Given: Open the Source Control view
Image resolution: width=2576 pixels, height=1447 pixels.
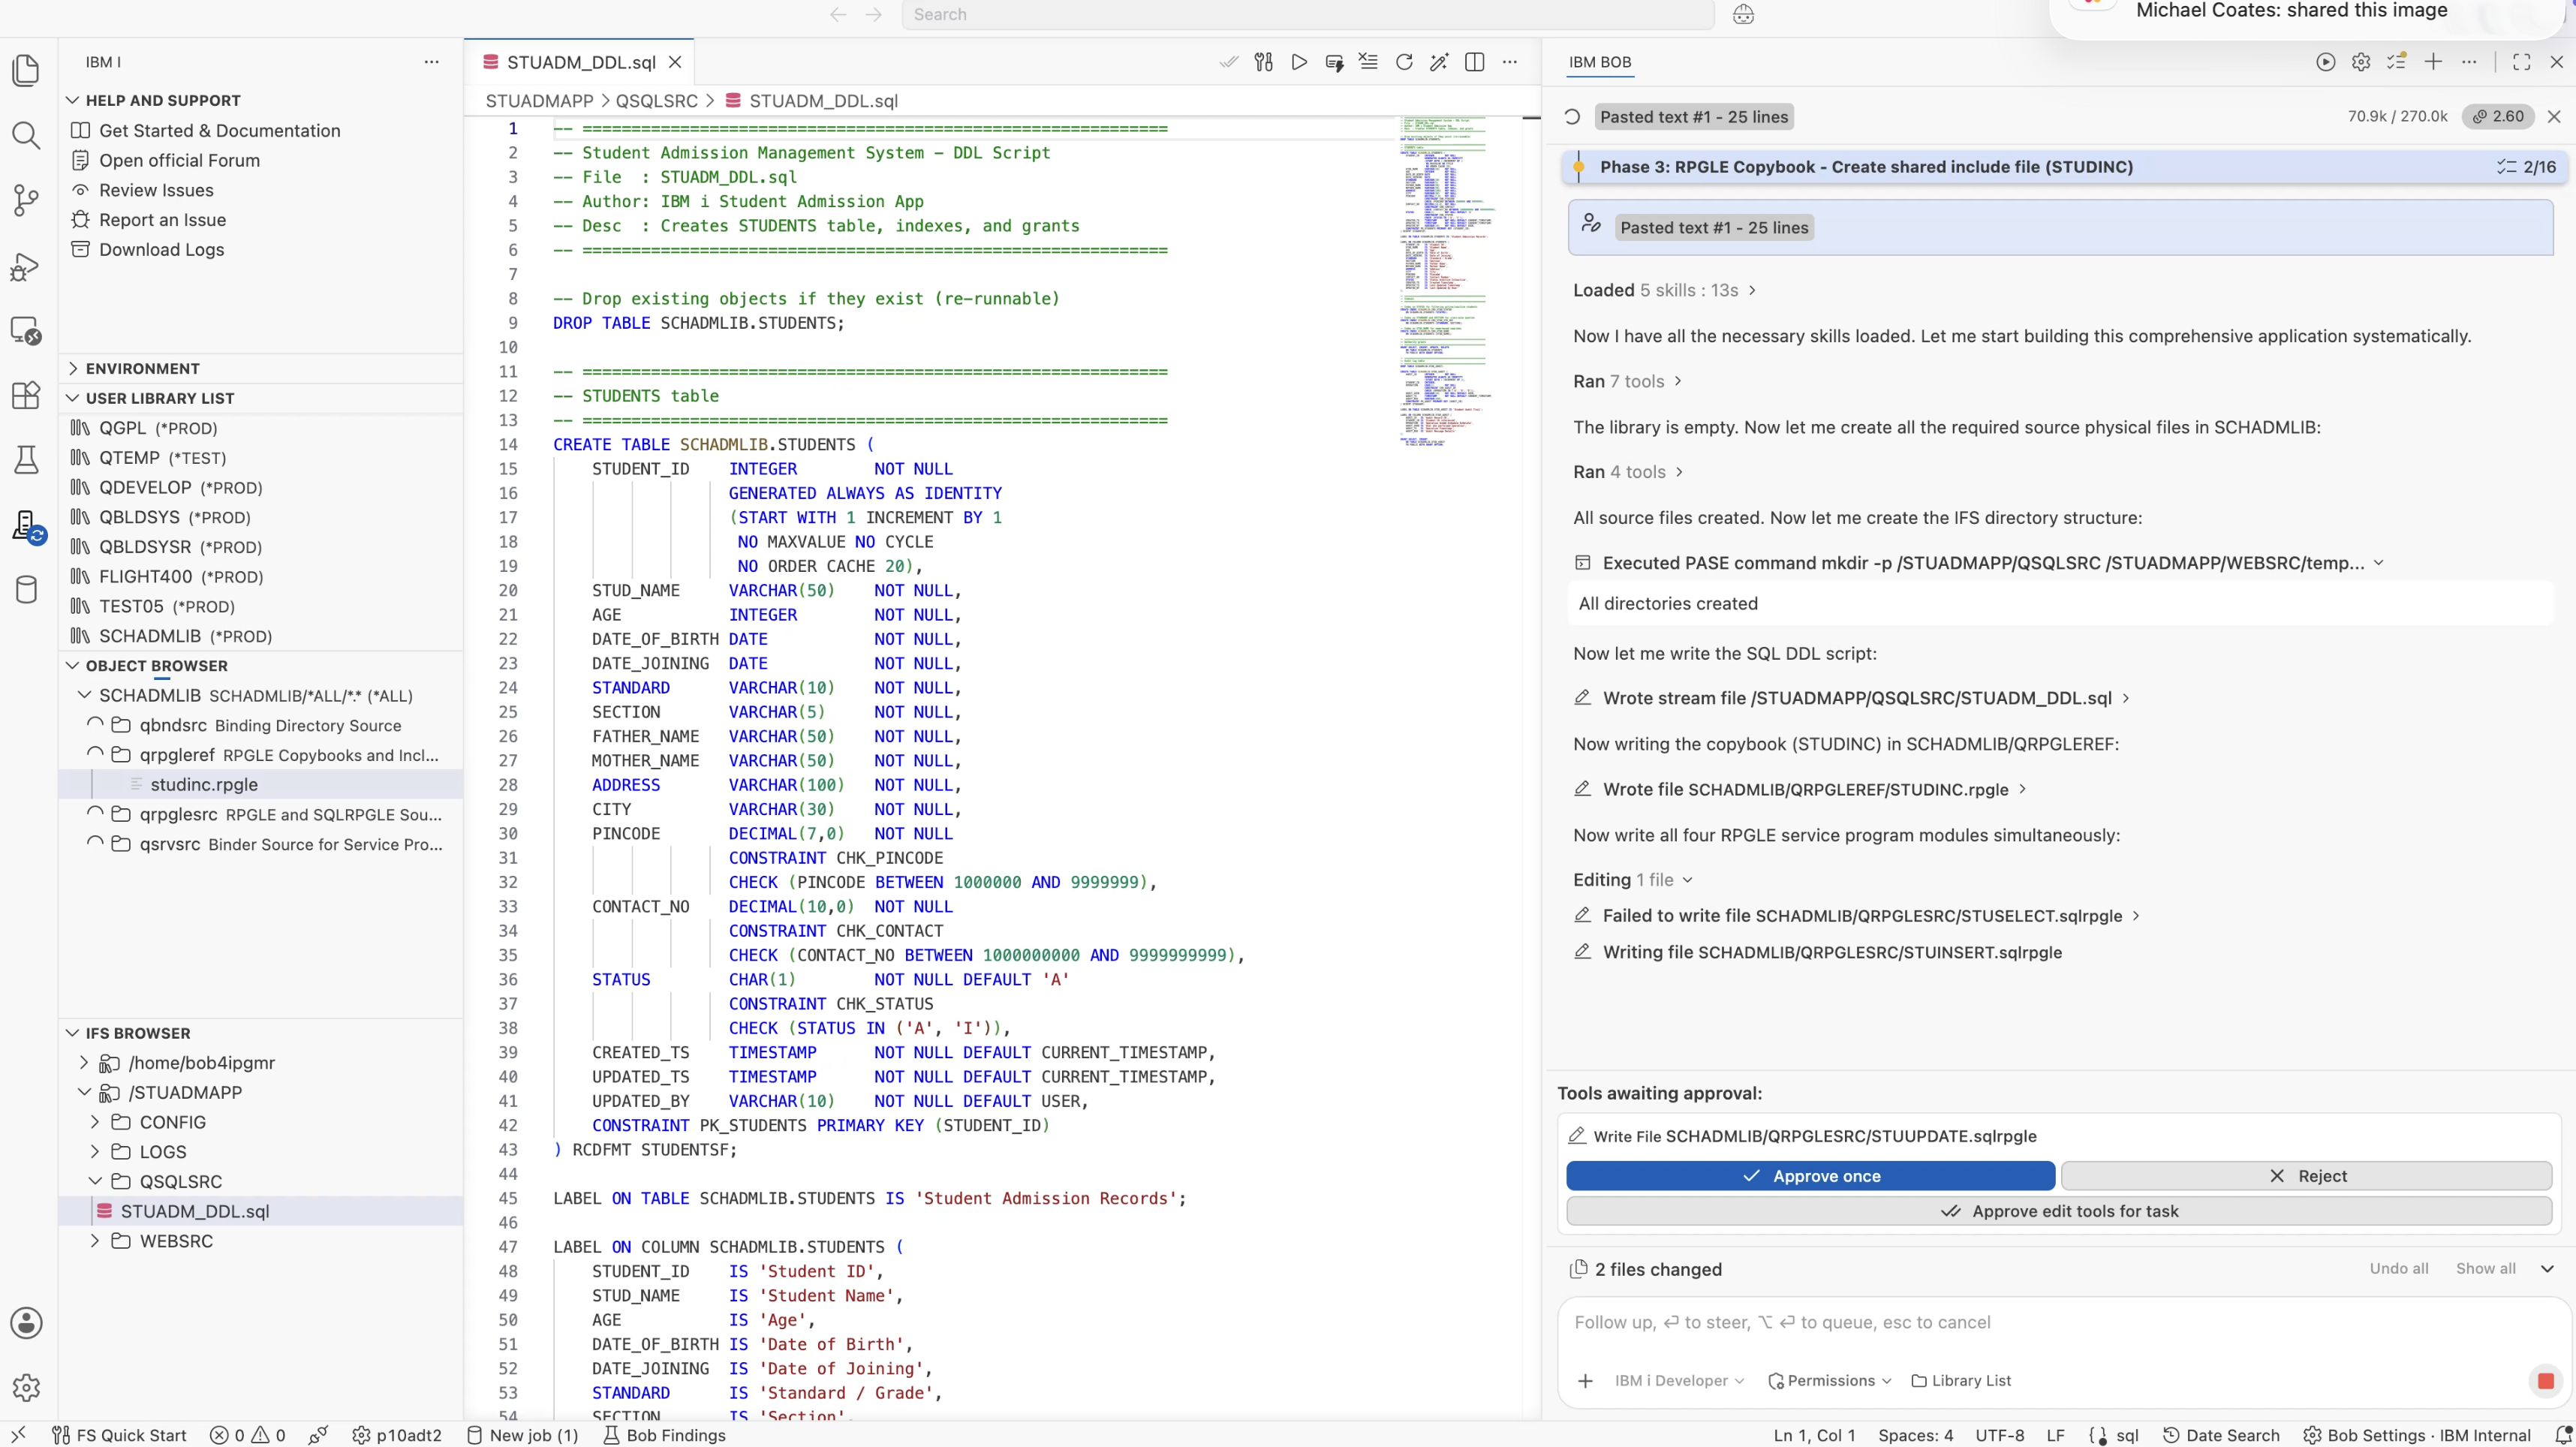Looking at the screenshot, I should (27, 200).
